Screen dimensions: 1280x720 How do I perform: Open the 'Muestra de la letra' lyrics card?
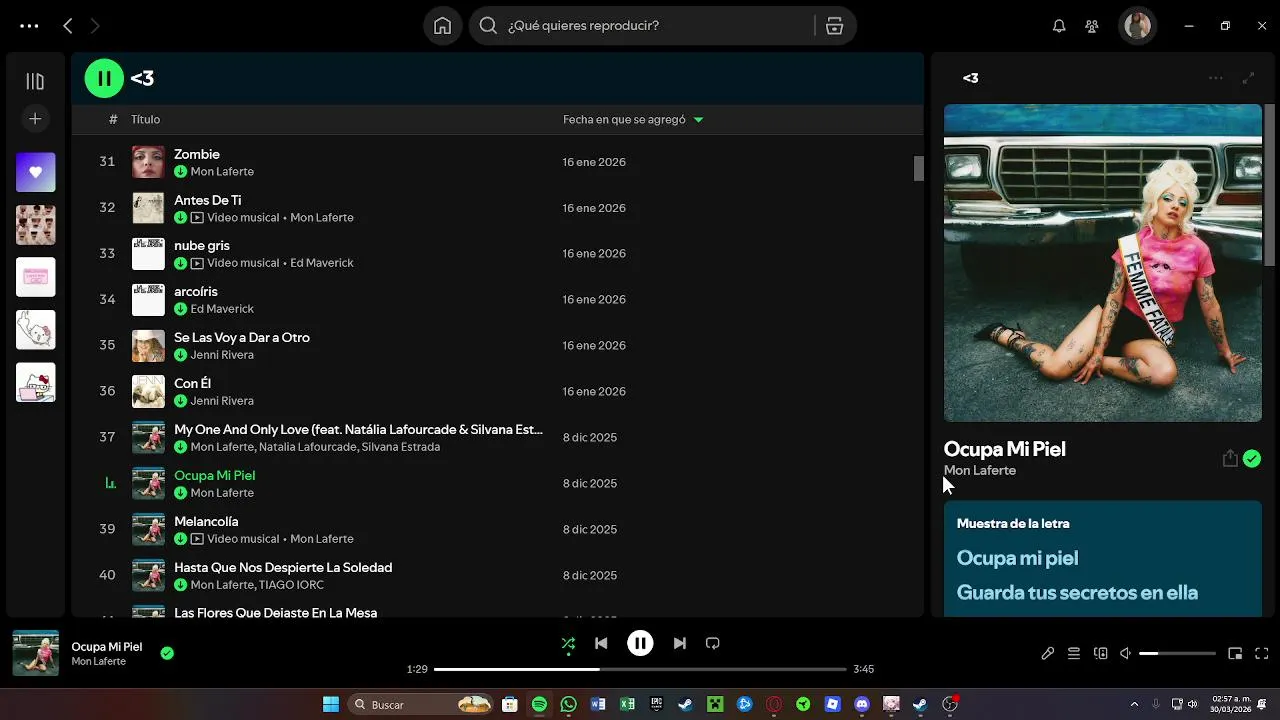pyautogui.click(x=1102, y=558)
